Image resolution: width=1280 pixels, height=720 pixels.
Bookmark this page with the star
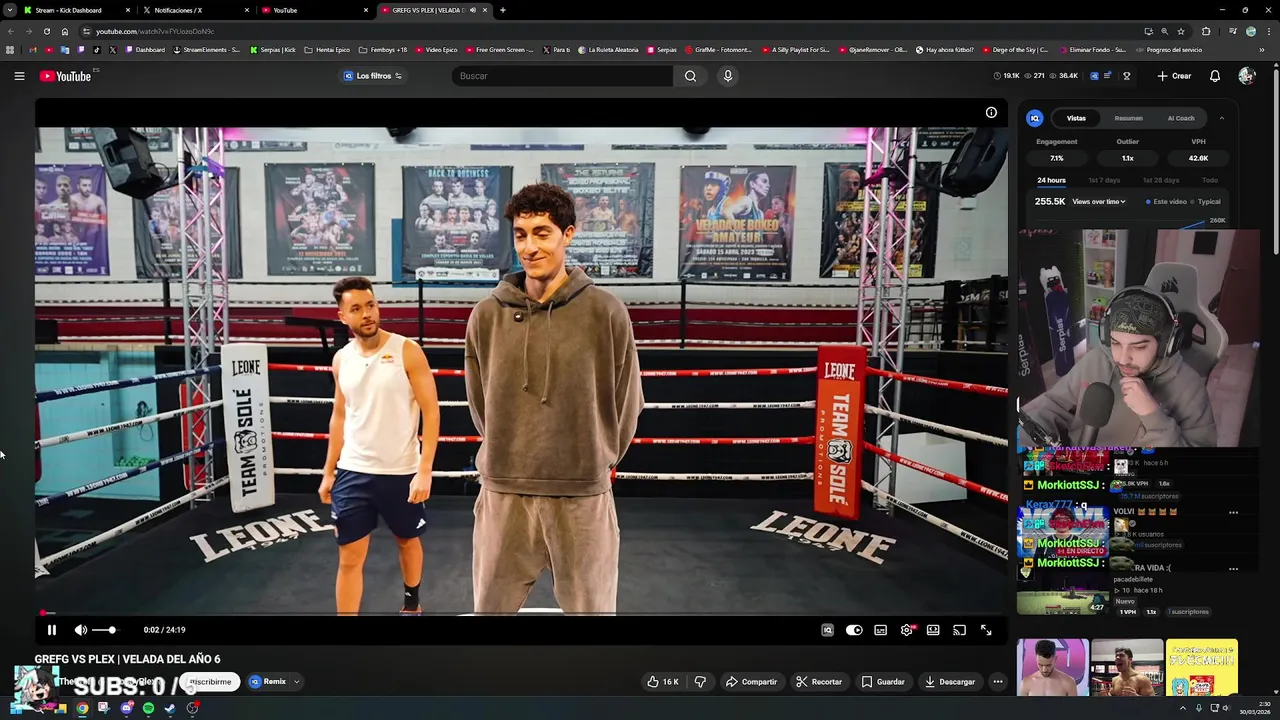(x=1181, y=31)
